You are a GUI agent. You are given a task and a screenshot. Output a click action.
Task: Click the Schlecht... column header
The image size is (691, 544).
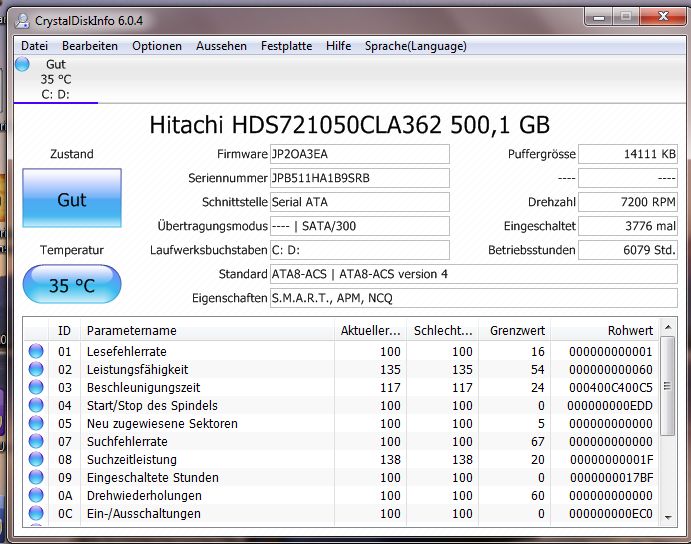[x=442, y=330]
